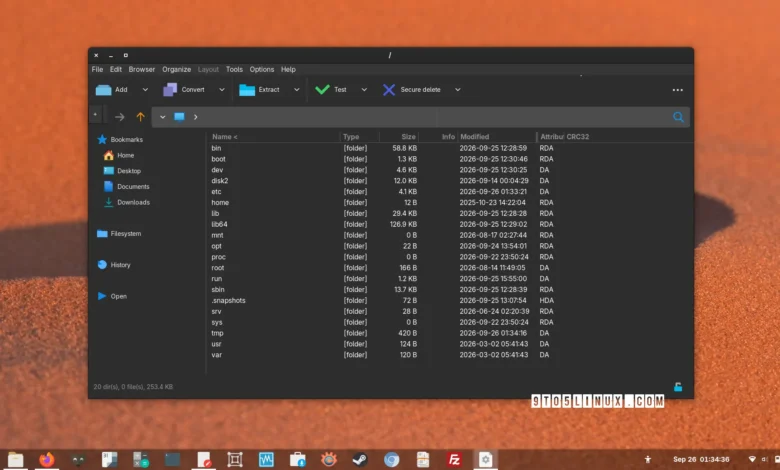Open the Browser menu

pyautogui.click(x=142, y=70)
